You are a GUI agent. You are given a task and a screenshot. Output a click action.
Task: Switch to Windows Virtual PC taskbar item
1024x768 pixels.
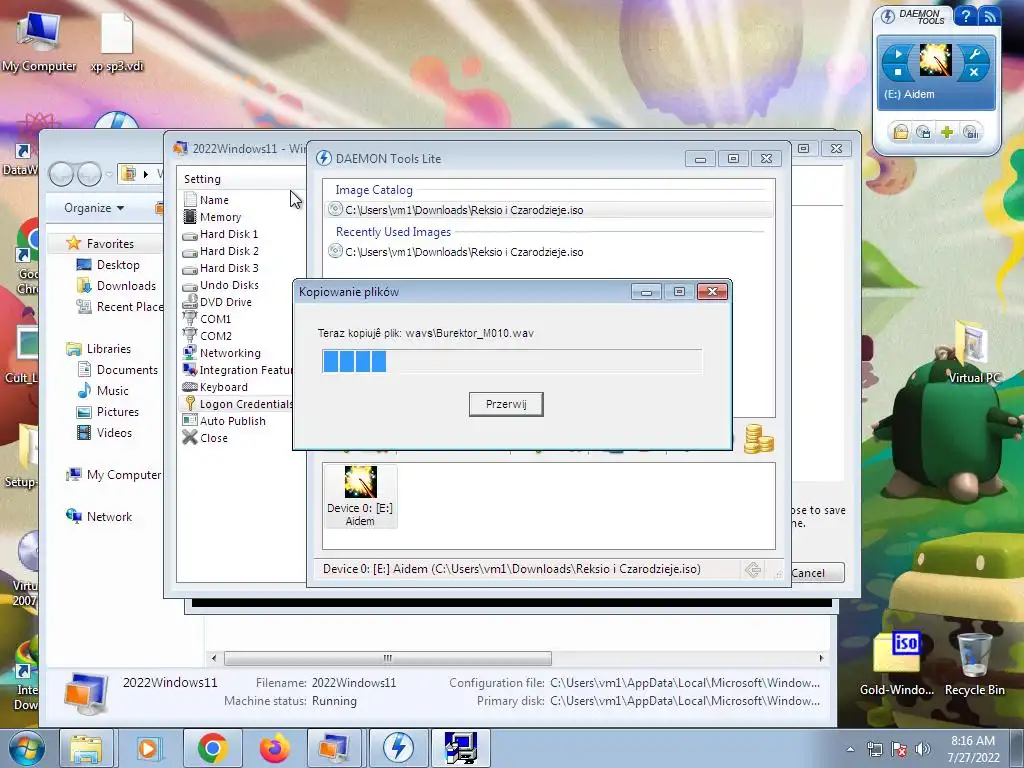point(334,748)
